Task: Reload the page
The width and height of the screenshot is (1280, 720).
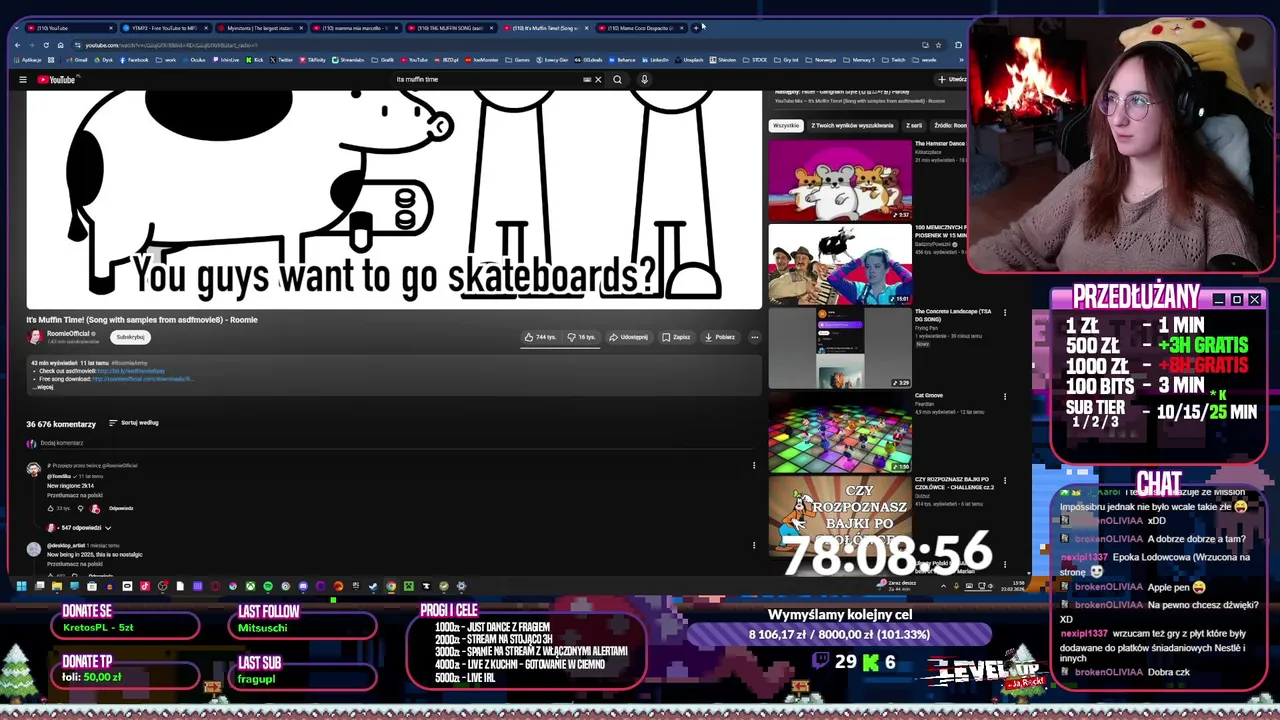Action: [46, 45]
